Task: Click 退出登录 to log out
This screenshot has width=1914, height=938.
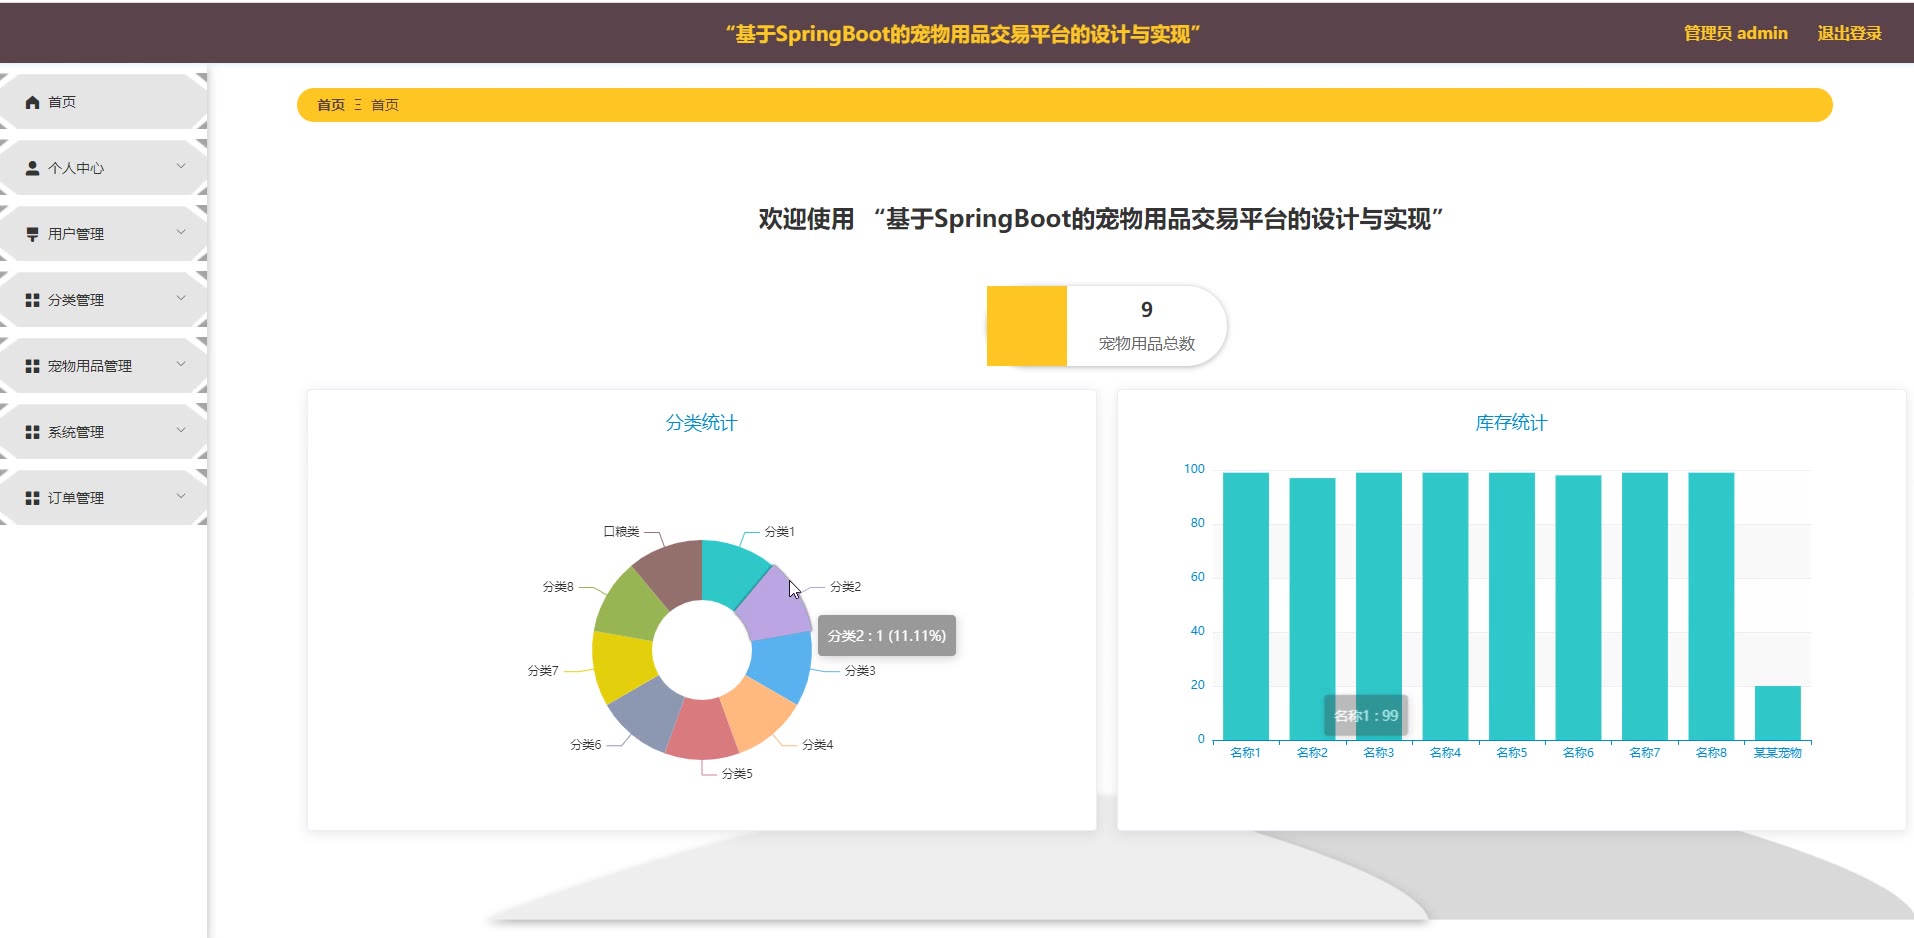Action: pyautogui.click(x=1849, y=33)
